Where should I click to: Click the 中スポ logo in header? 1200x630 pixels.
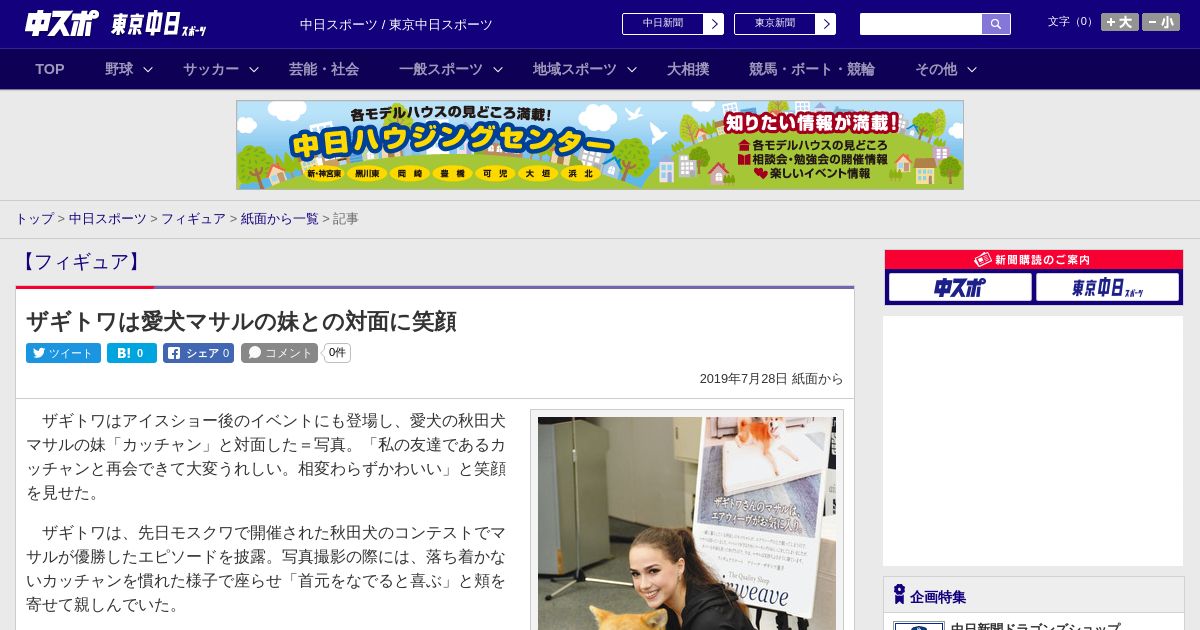[61, 23]
